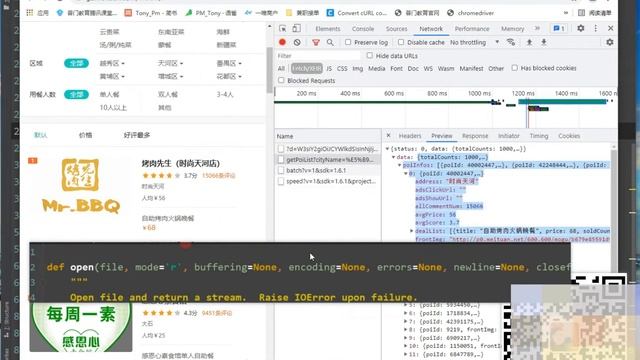Open the PM_Tony bookmark
This screenshot has height=360, width=640.
click(x=211, y=13)
